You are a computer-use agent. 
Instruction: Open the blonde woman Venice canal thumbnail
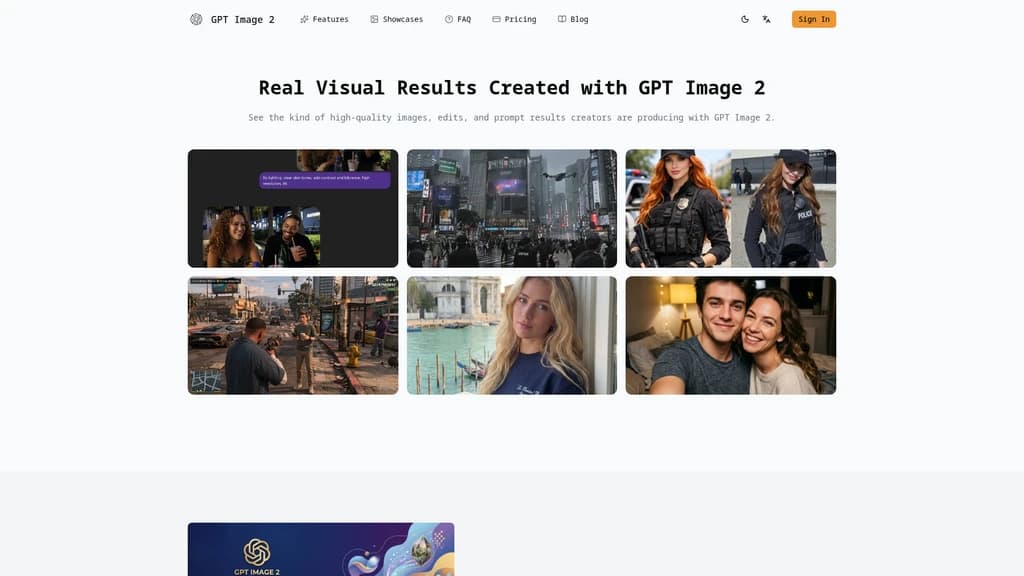click(512, 335)
